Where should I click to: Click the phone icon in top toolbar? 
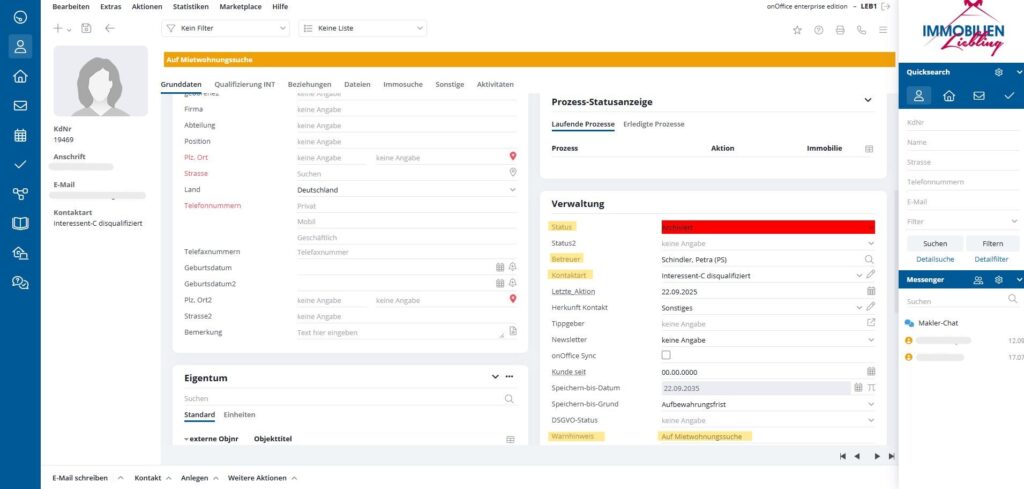[861, 30]
